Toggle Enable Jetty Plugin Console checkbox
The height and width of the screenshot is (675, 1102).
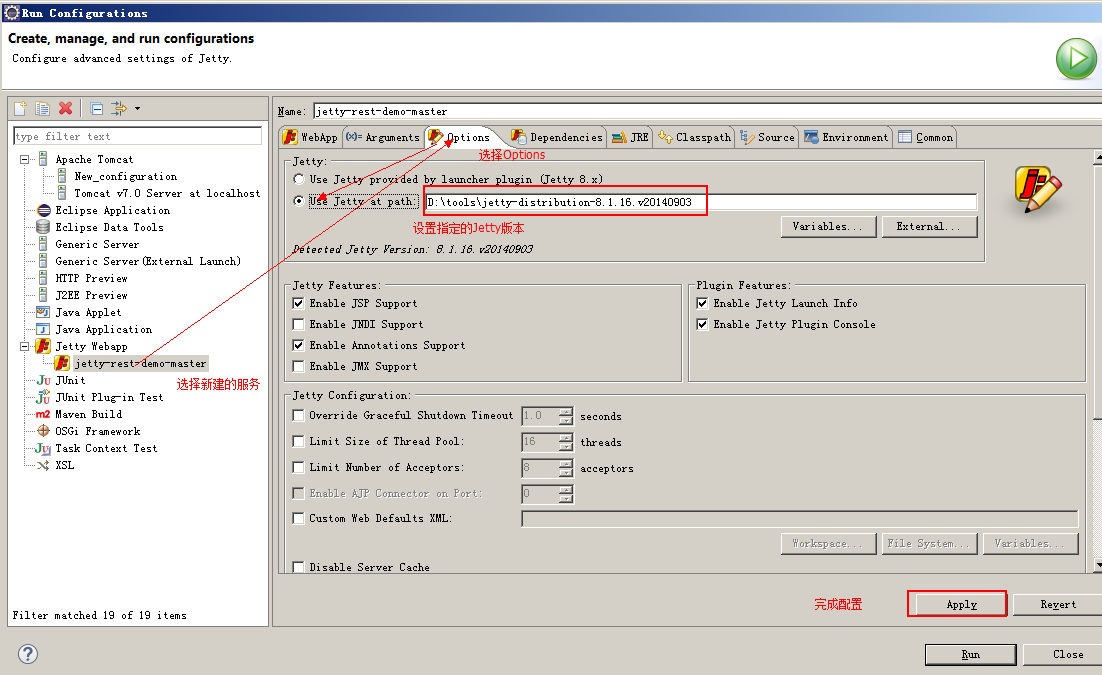tap(702, 324)
